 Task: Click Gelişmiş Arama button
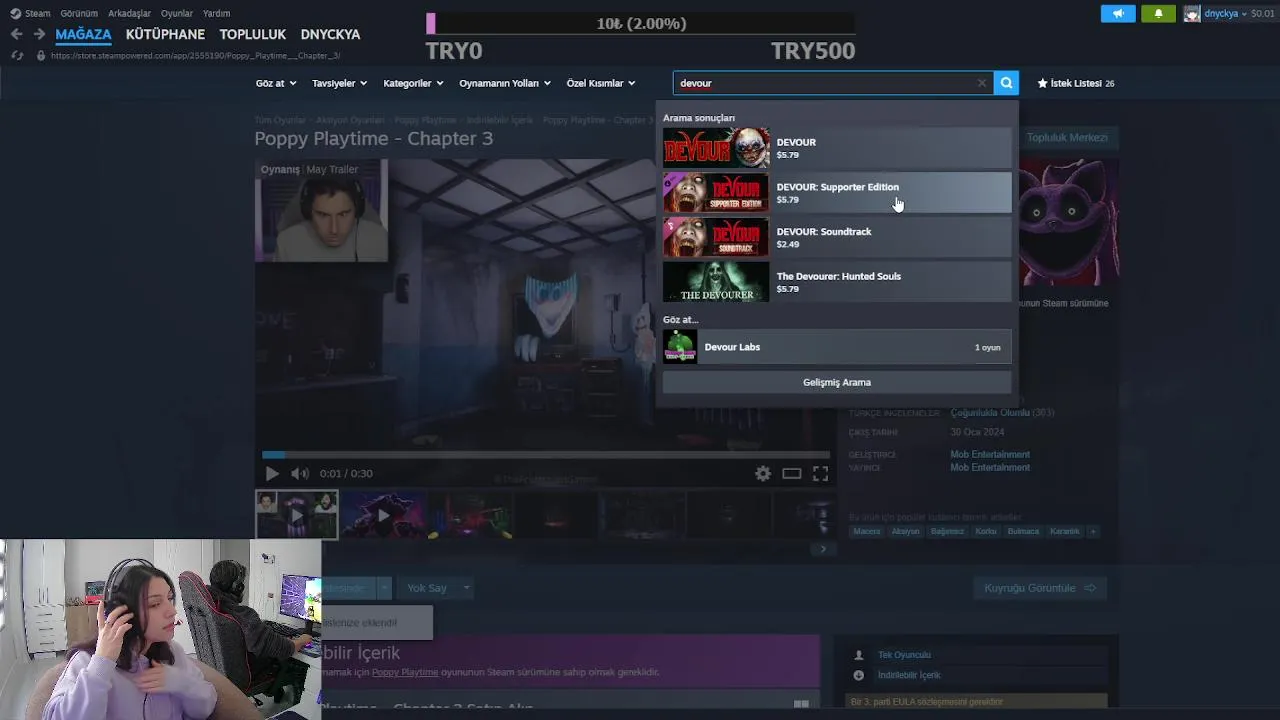[x=837, y=382]
